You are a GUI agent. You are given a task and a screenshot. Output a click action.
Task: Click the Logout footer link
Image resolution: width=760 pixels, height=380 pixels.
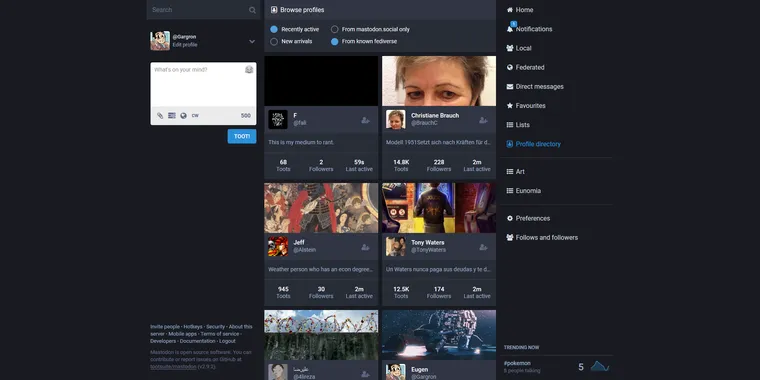point(227,341)
